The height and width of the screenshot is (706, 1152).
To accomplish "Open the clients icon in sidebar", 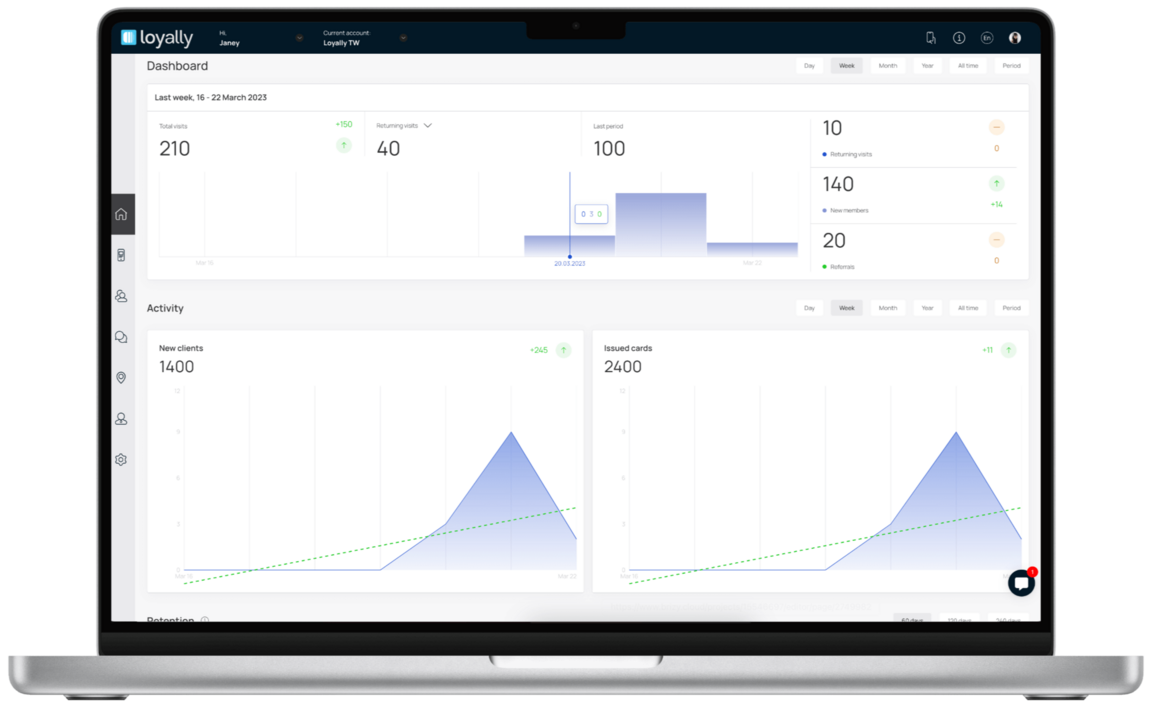I will [121, 296].
